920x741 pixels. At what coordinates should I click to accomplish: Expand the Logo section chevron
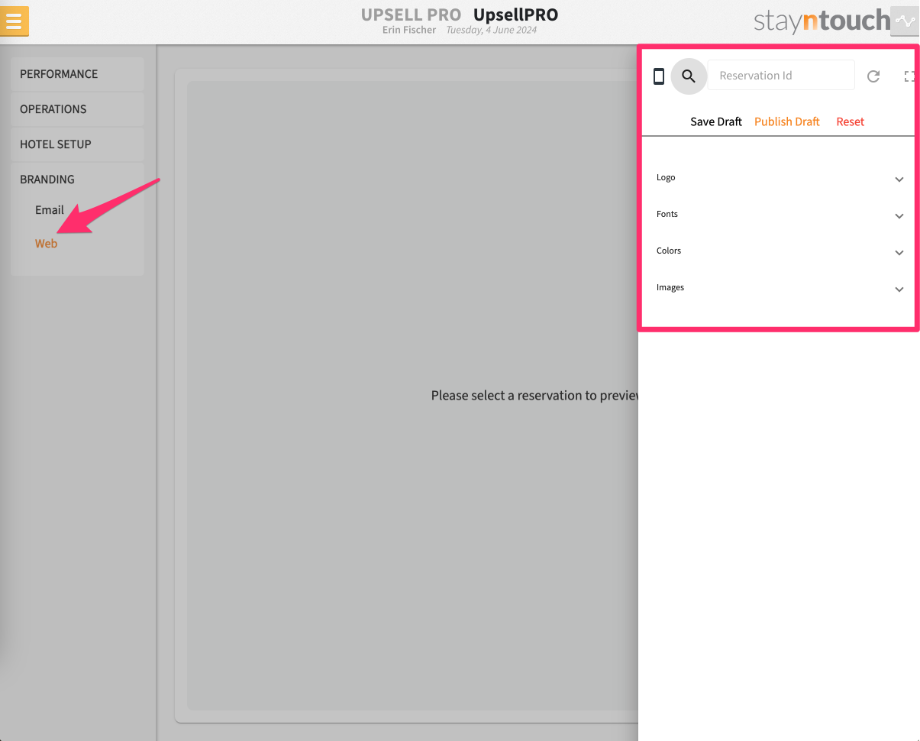(899, 179)
